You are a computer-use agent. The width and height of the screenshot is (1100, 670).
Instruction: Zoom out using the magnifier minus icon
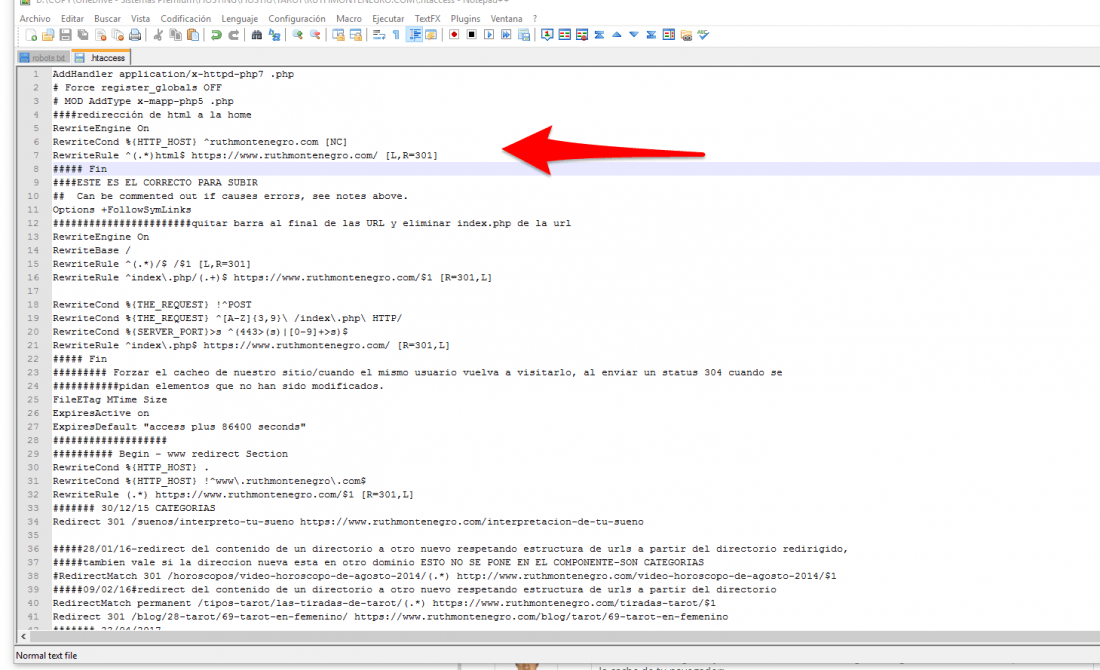pos(315,34)
